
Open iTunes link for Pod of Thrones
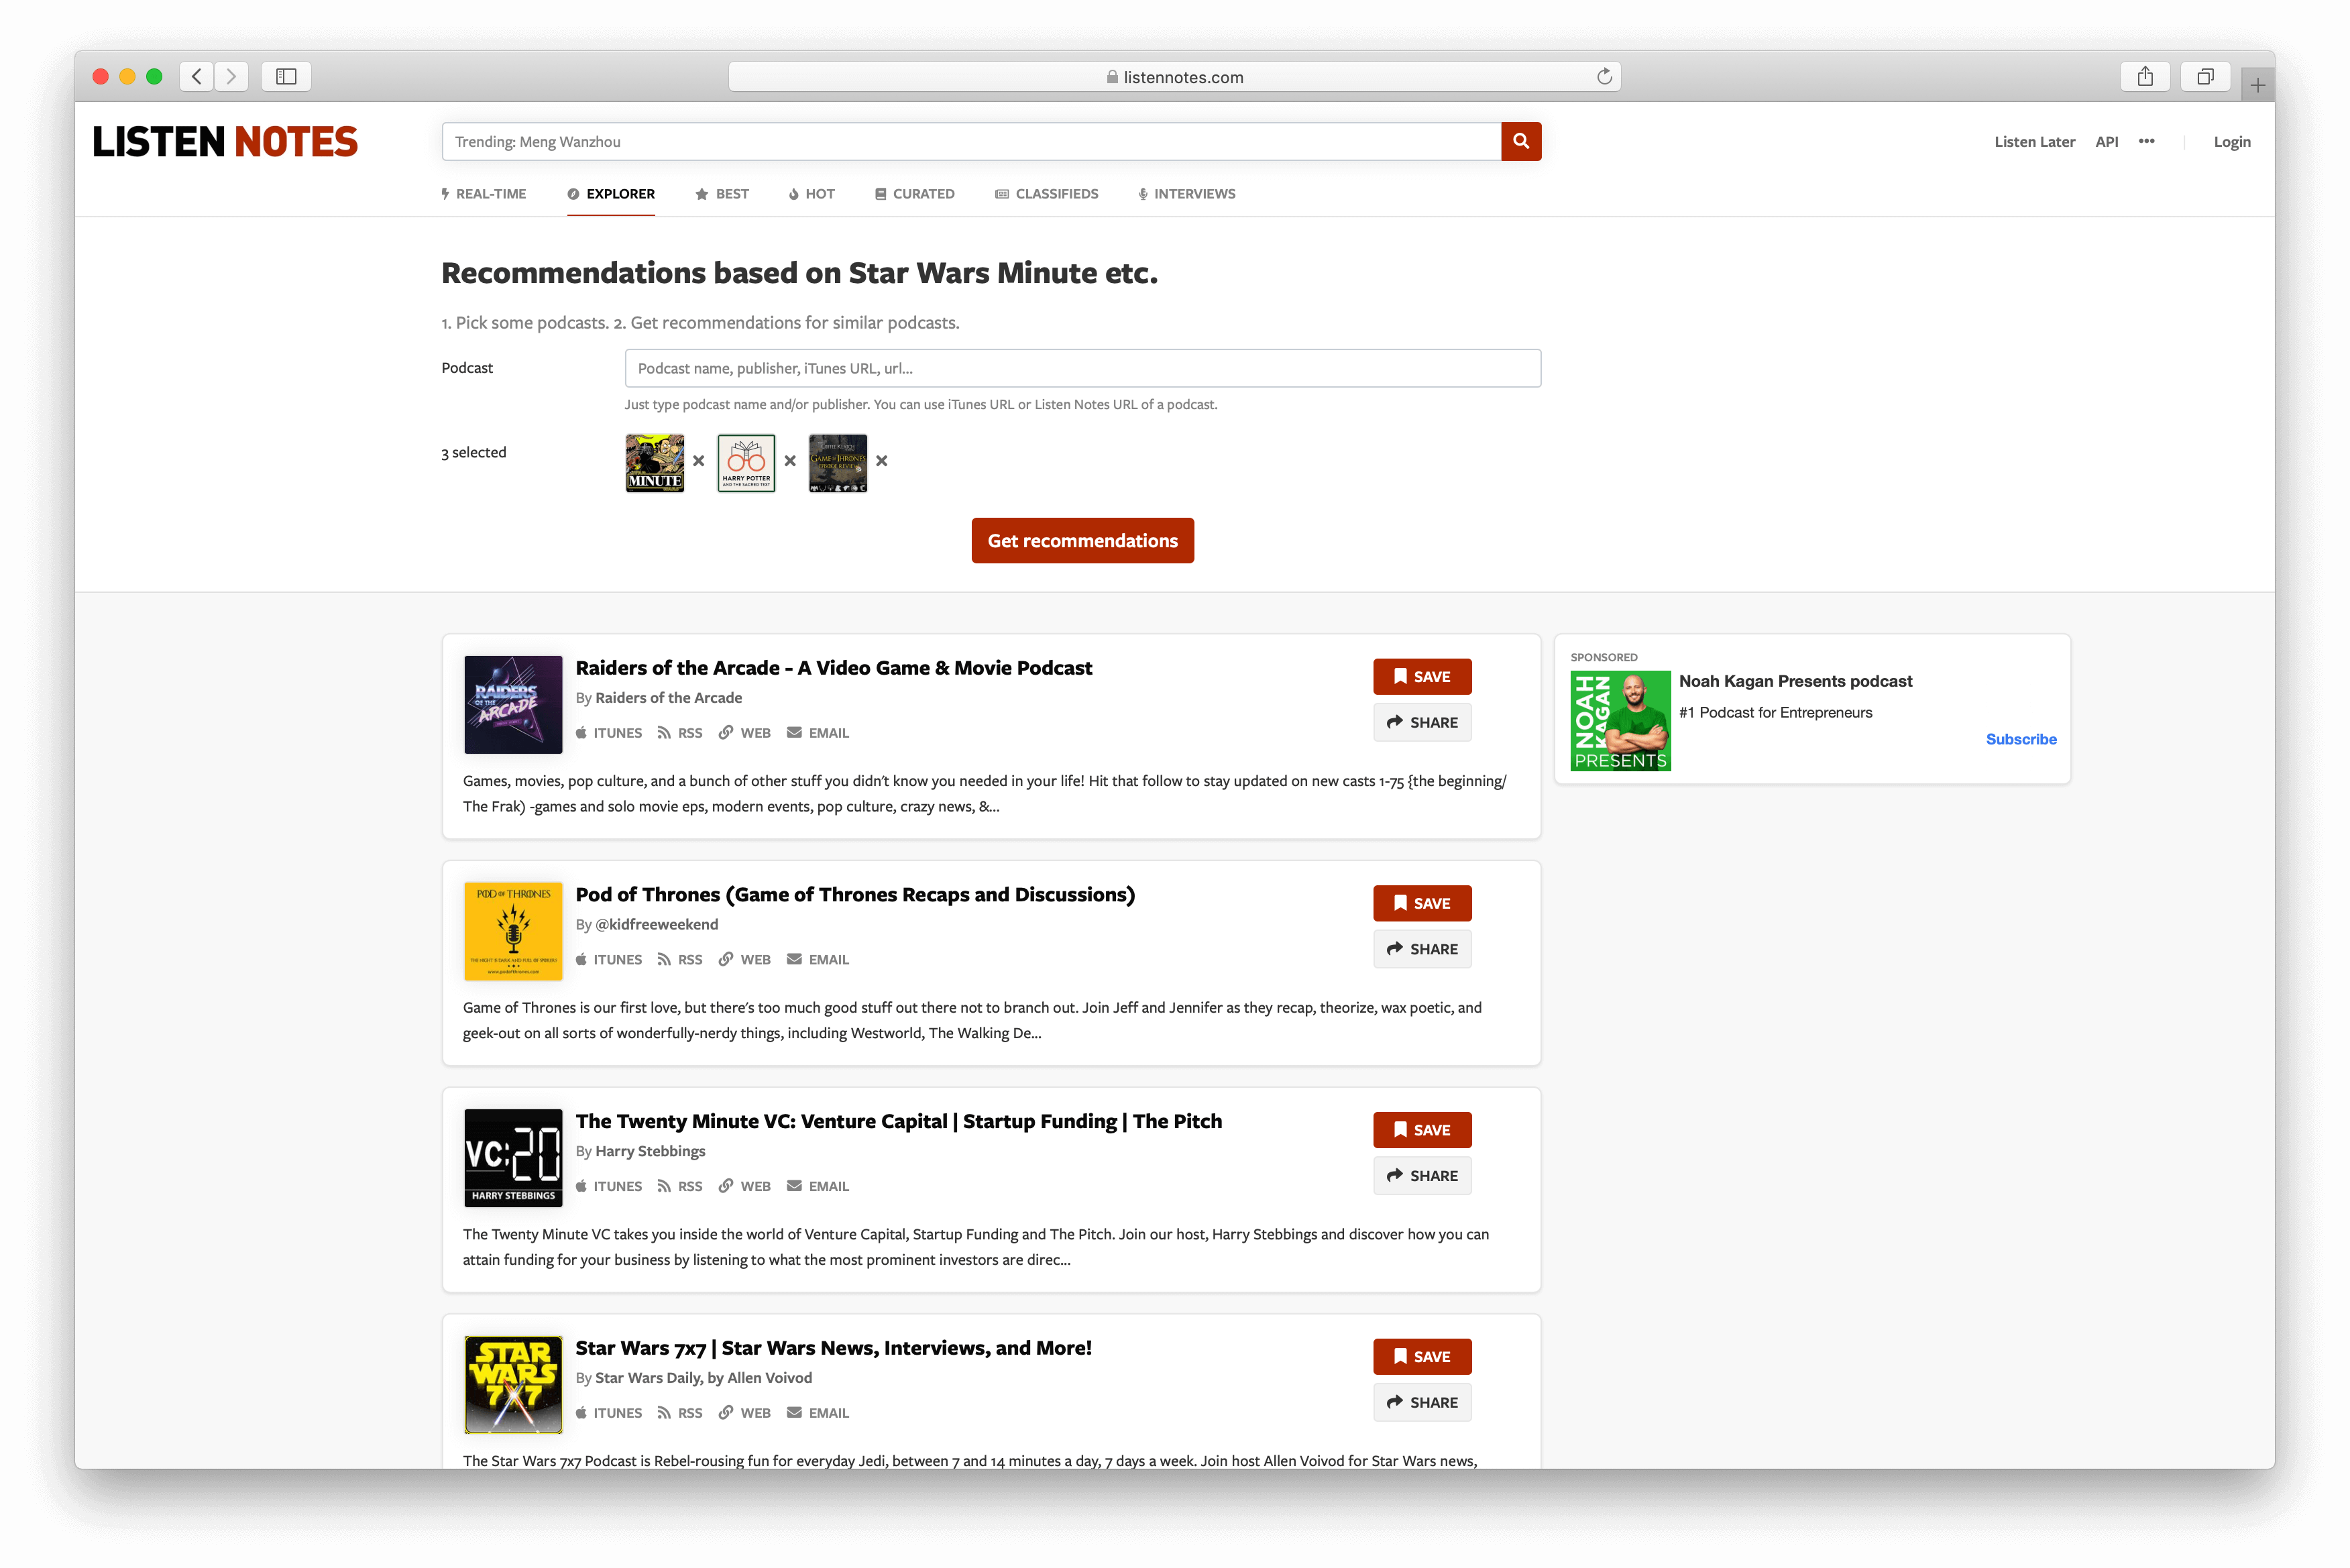[609, 960]
